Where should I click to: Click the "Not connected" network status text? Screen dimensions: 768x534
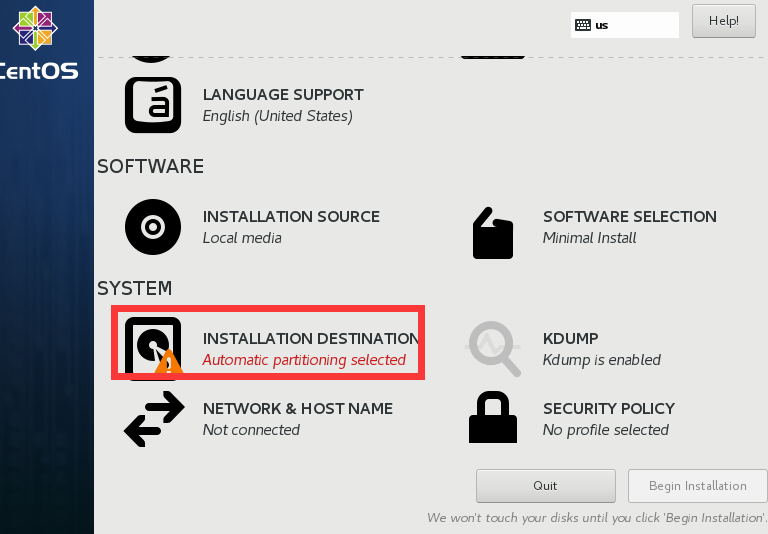coord(251,430)
